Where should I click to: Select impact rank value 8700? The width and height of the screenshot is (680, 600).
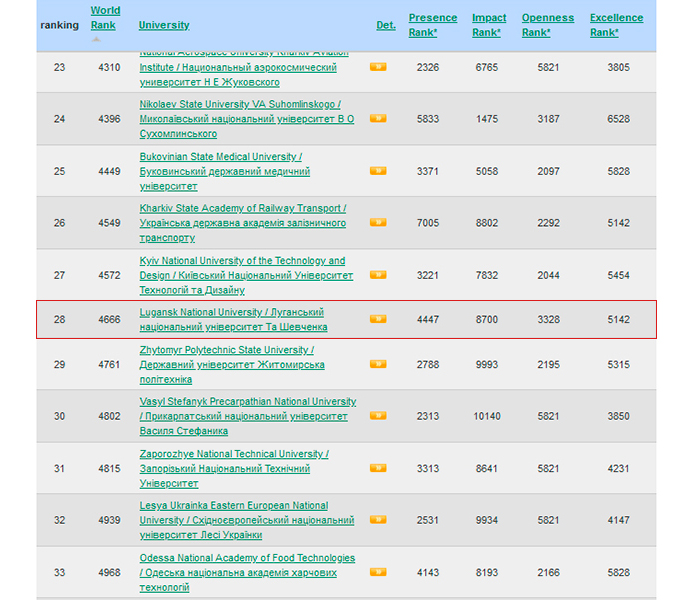pyautogui.click(x=487, y=320)
